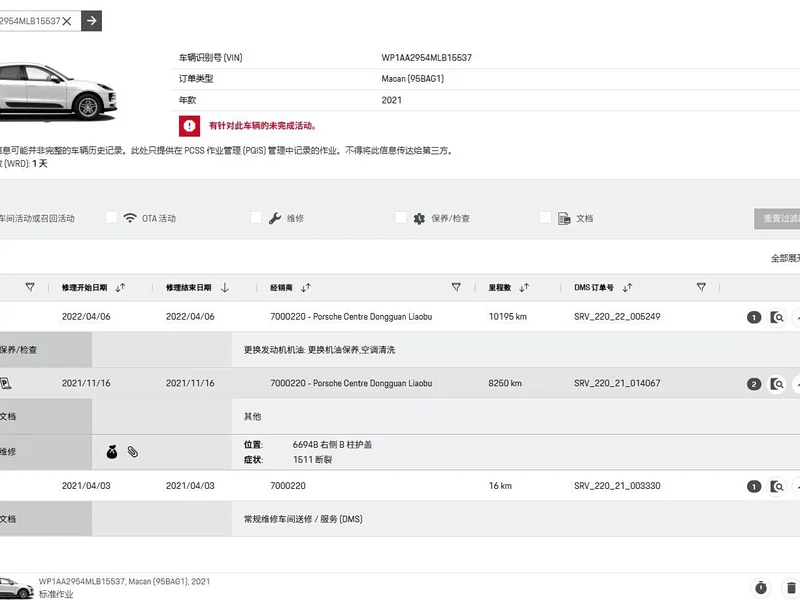The image size is (800, 600).
Task: Open the 经销商 column filter funnel
Action: click(456, 287)
